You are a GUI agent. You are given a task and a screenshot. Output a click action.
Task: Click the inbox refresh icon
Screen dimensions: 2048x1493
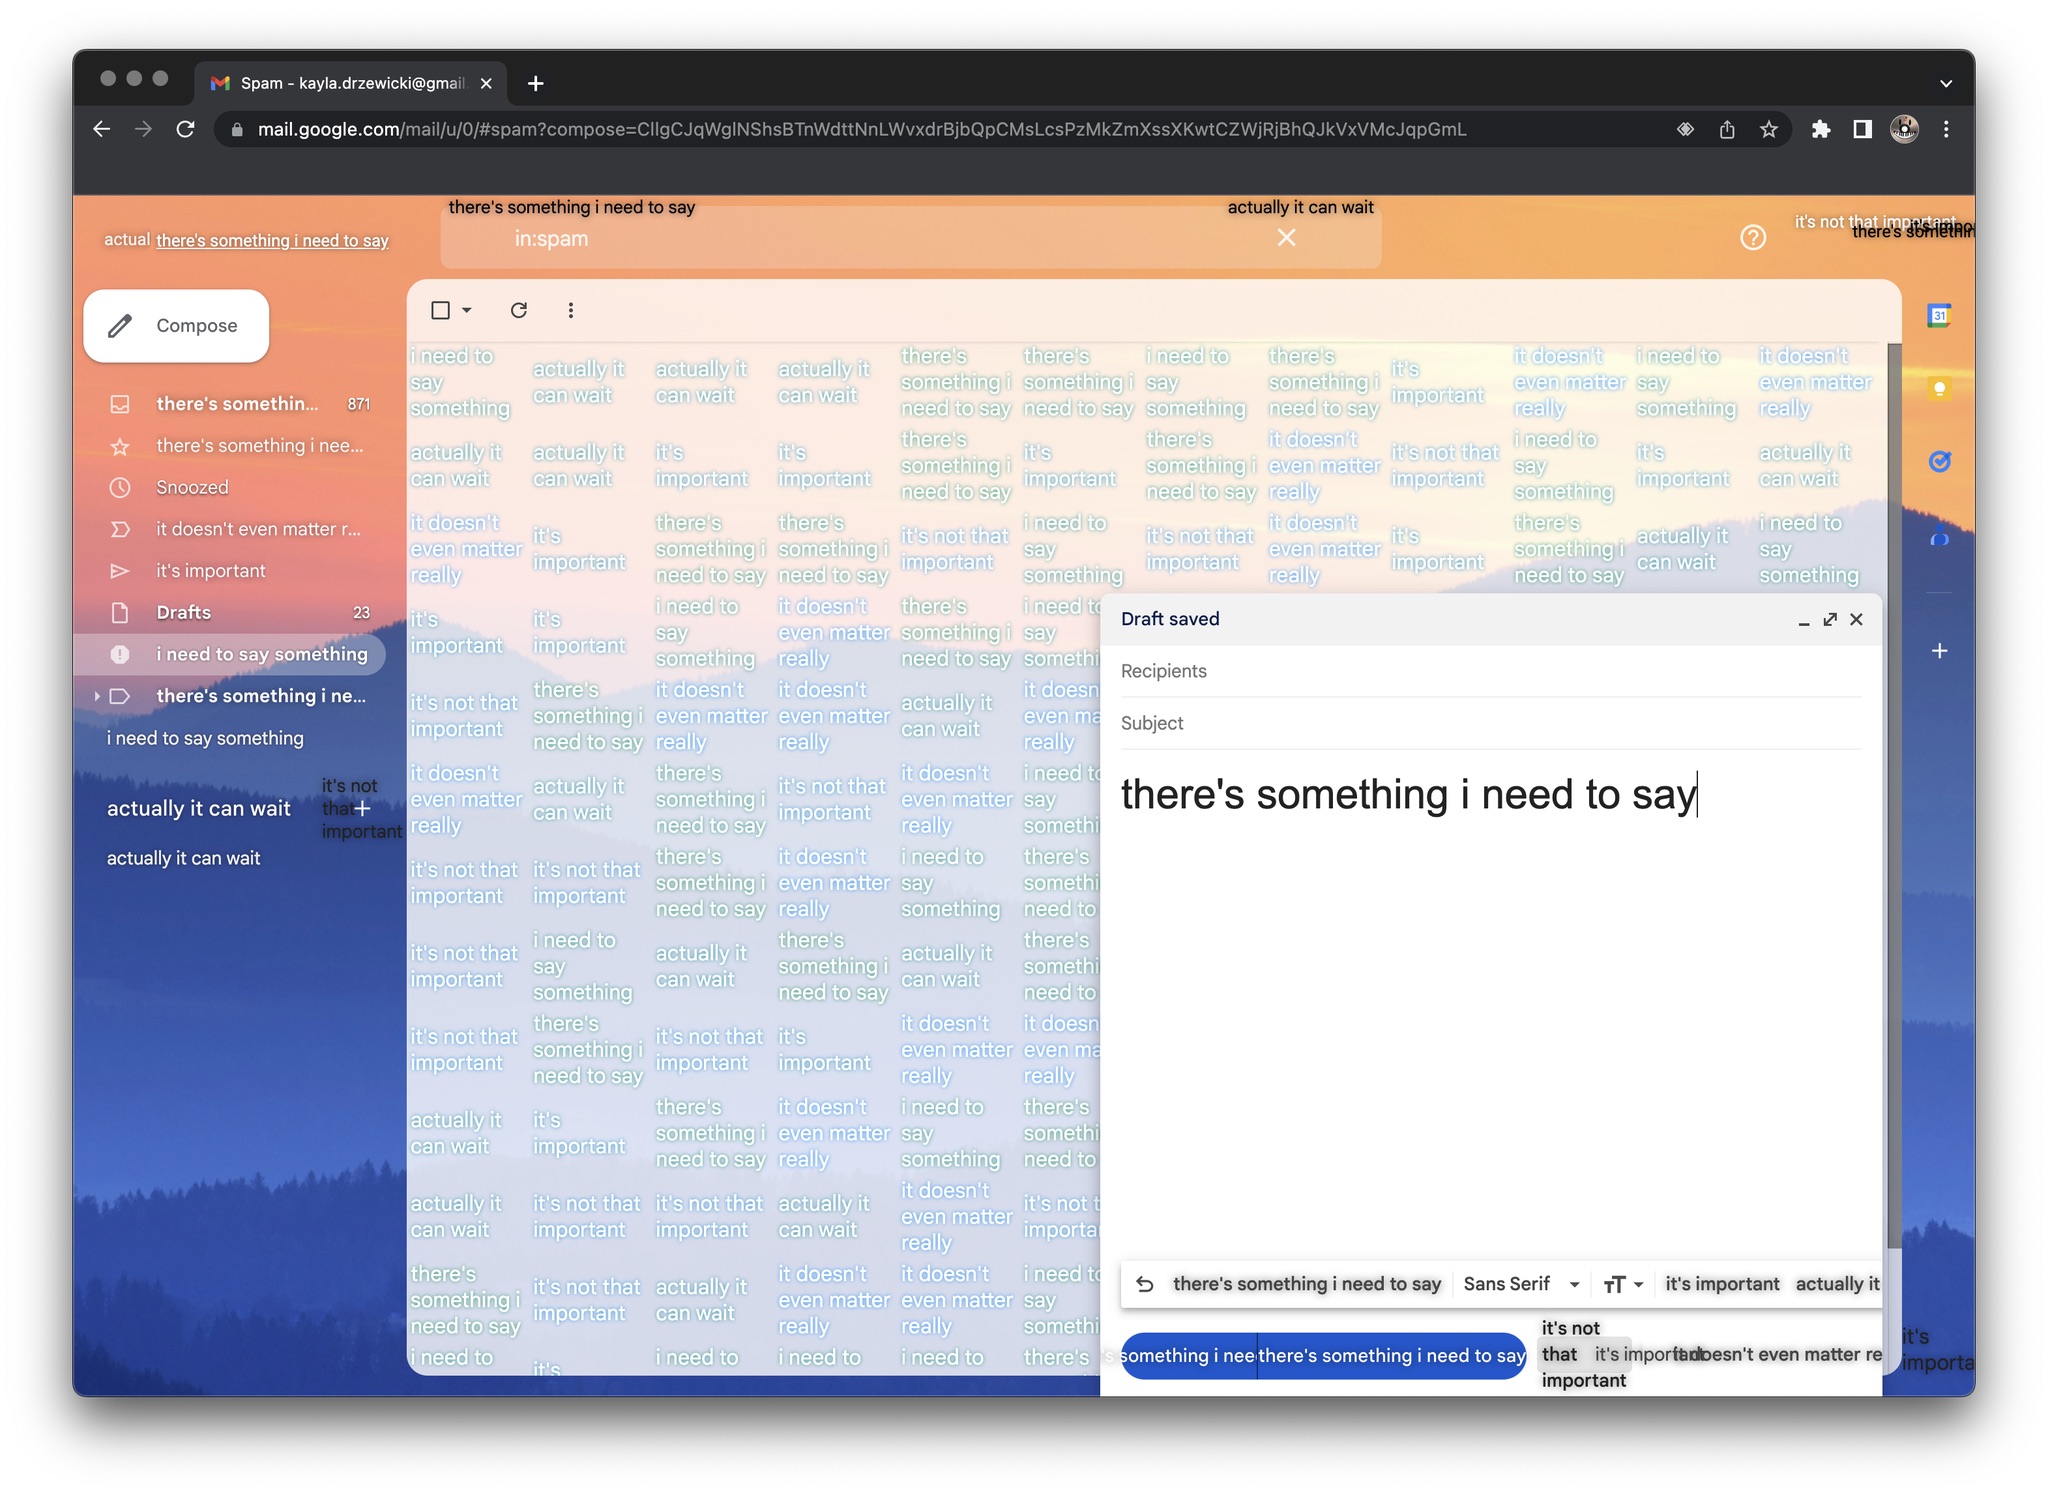(x=518, y=310)
